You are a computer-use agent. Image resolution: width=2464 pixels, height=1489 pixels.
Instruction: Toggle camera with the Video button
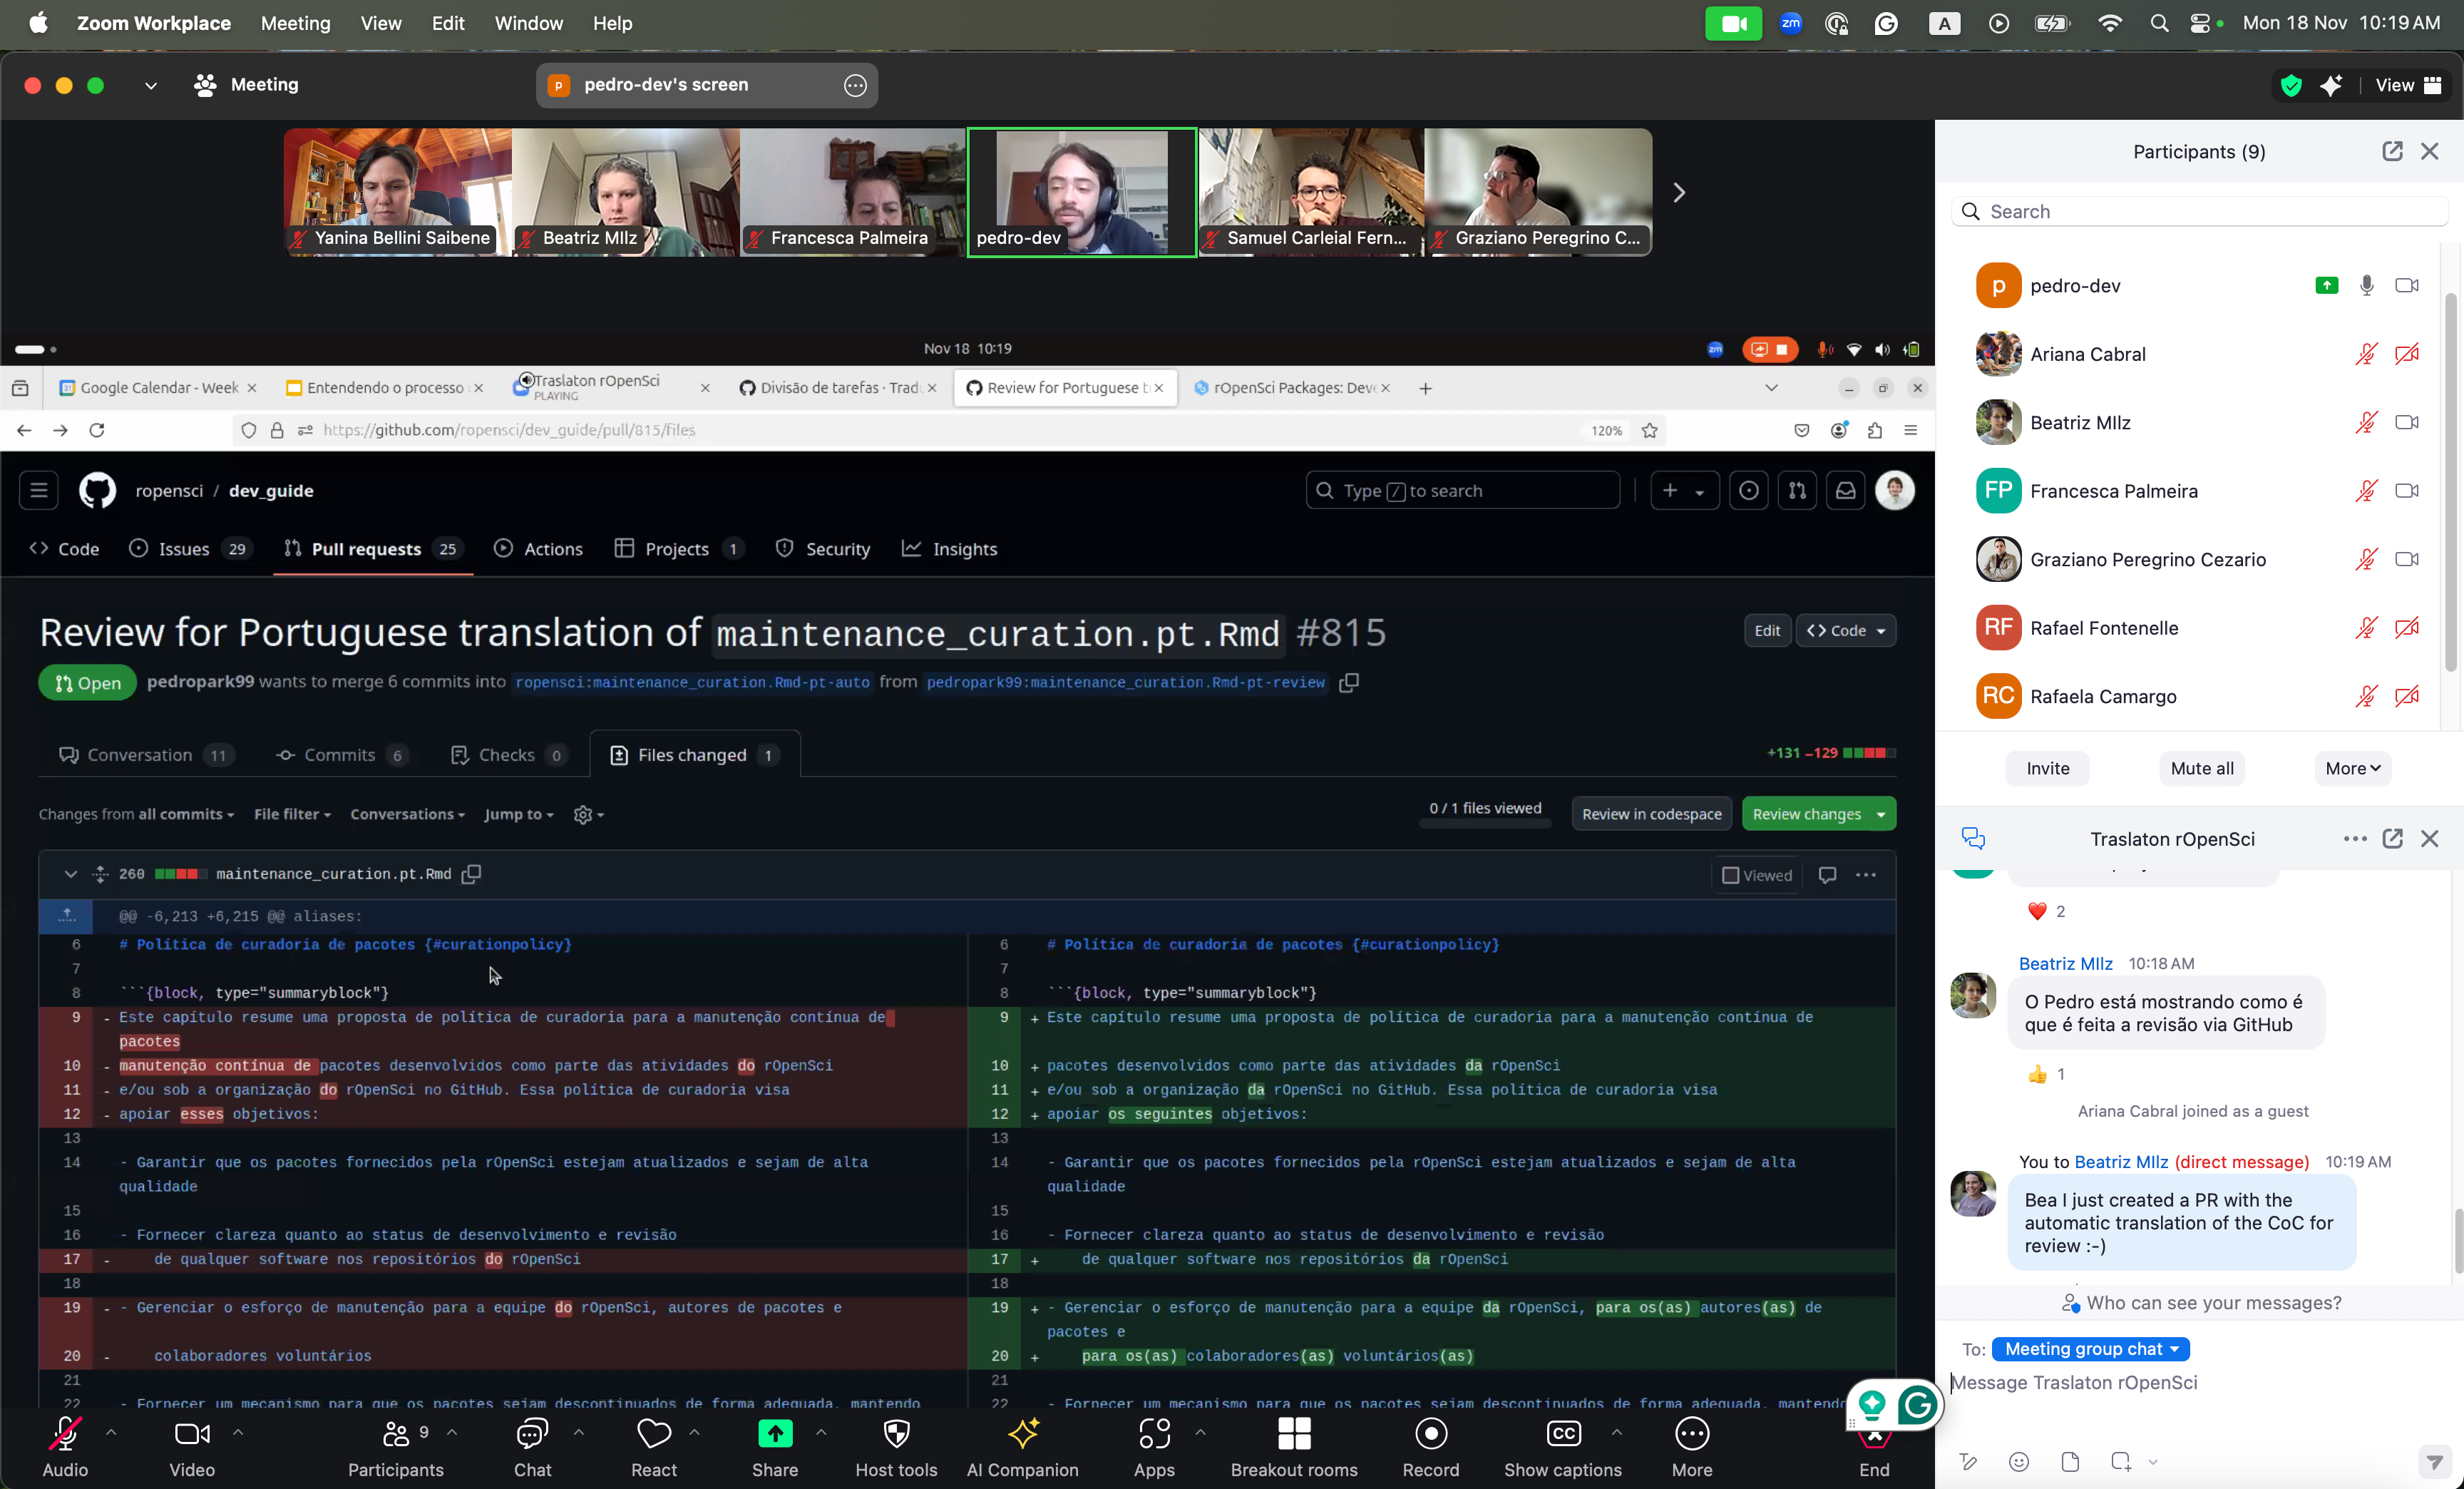(x=192, y=1446)
